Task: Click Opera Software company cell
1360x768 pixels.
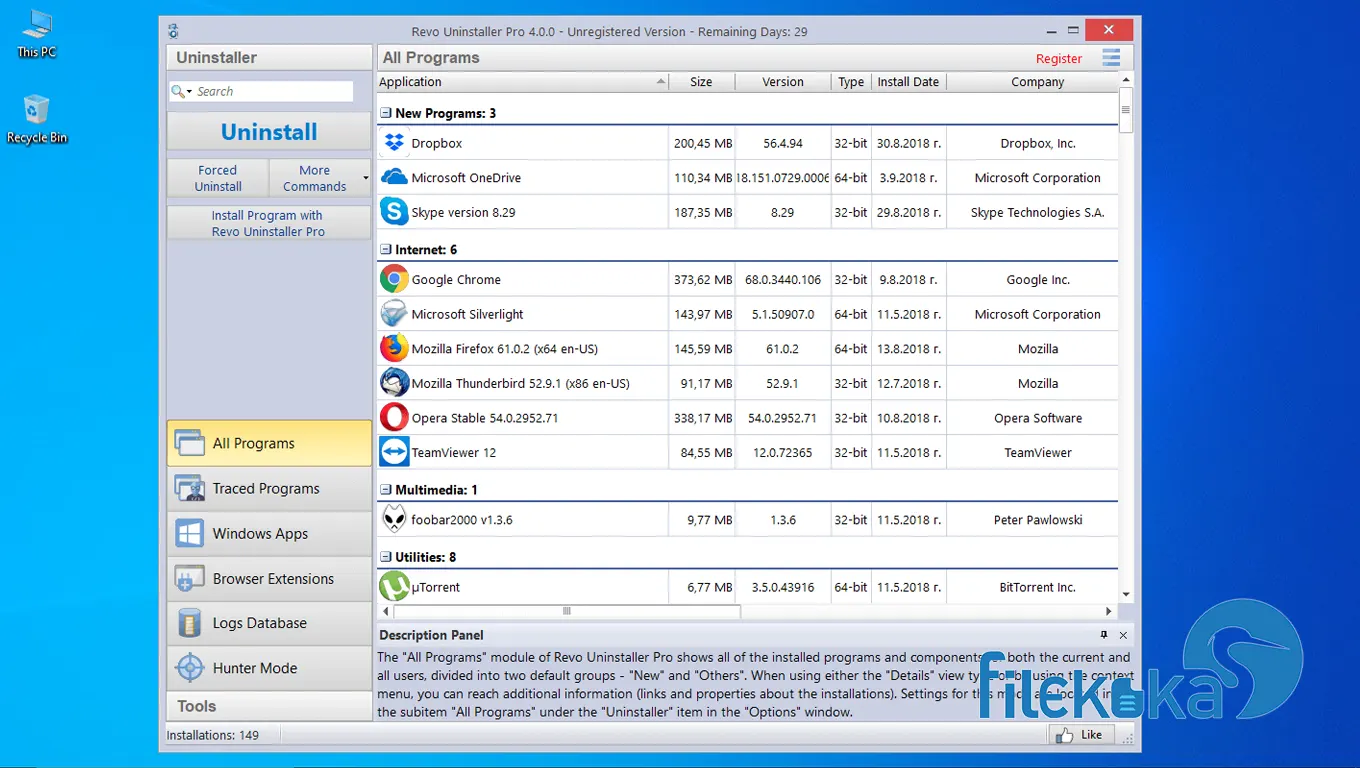Action: [x=1038, y=418]
